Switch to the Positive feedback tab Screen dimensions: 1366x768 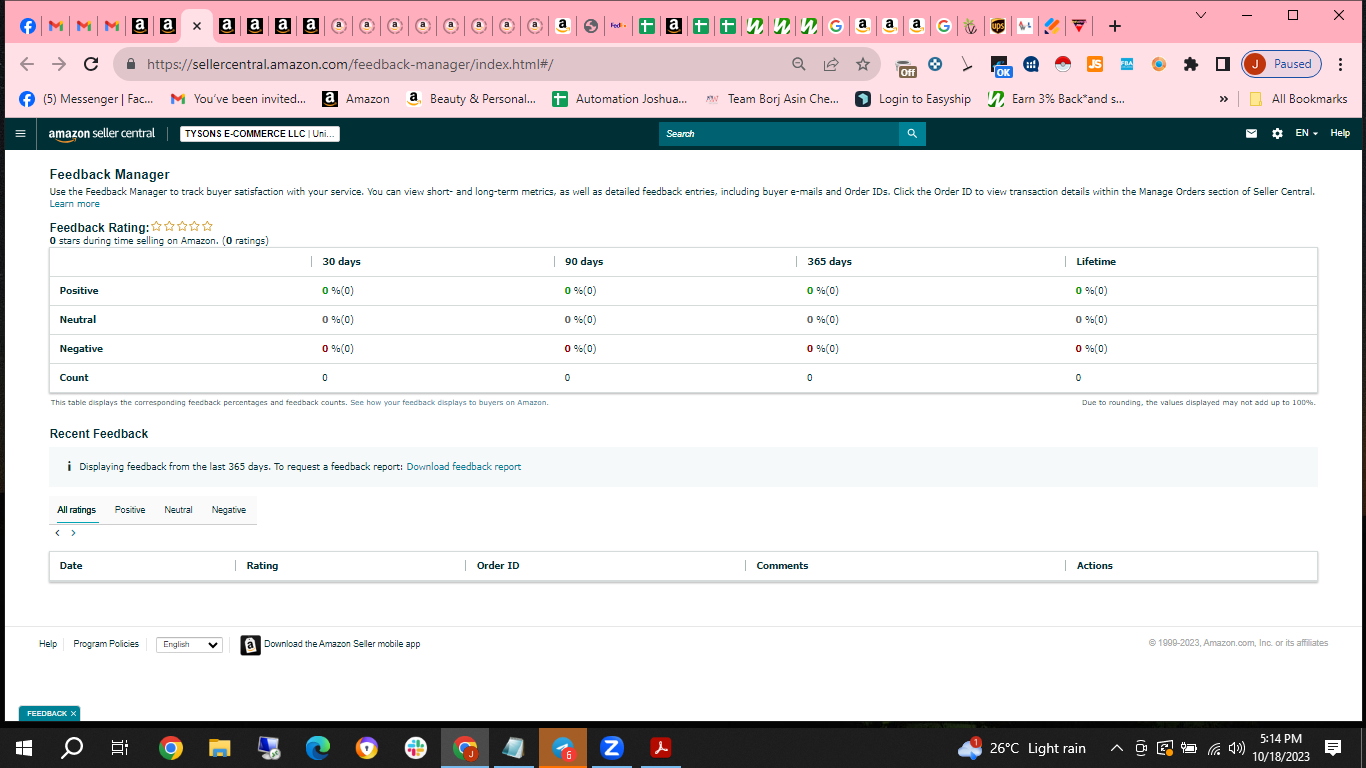pos(130,510)
